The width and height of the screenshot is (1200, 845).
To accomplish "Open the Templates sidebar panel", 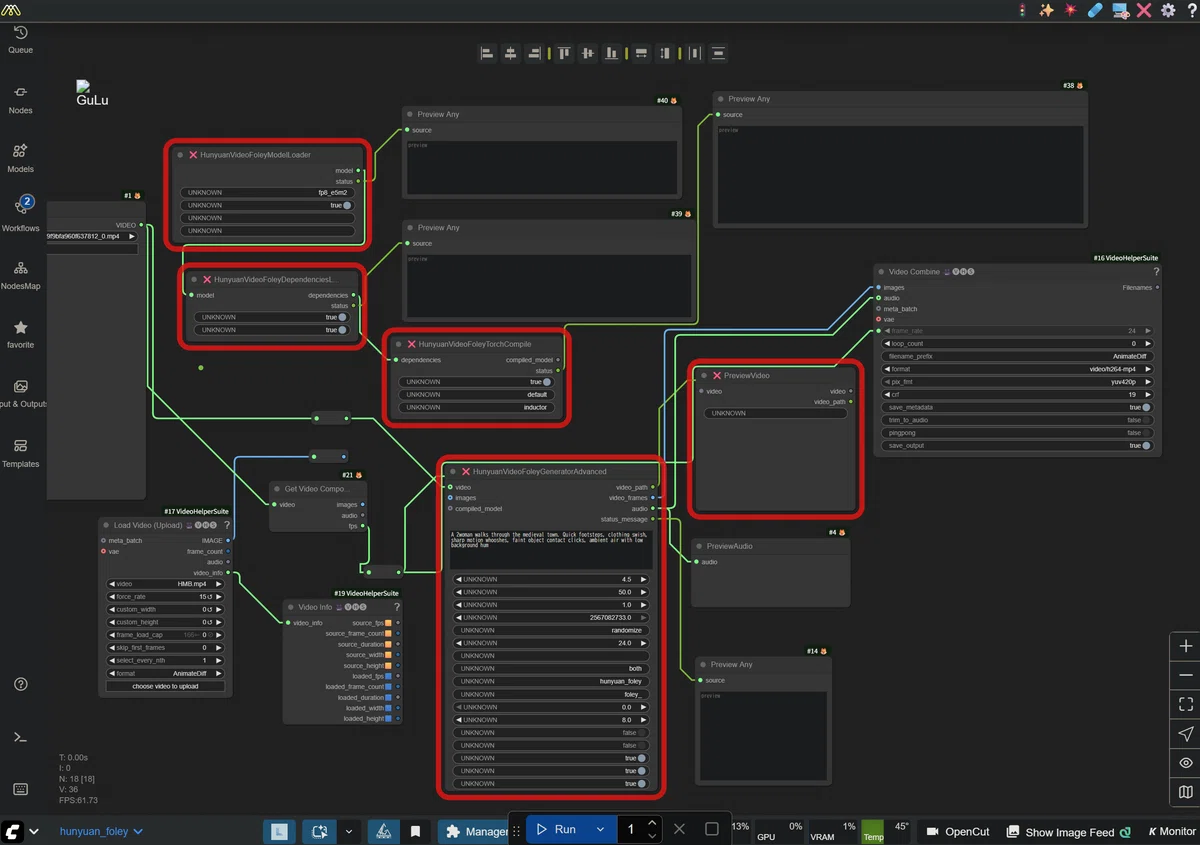I will point(20,452).
